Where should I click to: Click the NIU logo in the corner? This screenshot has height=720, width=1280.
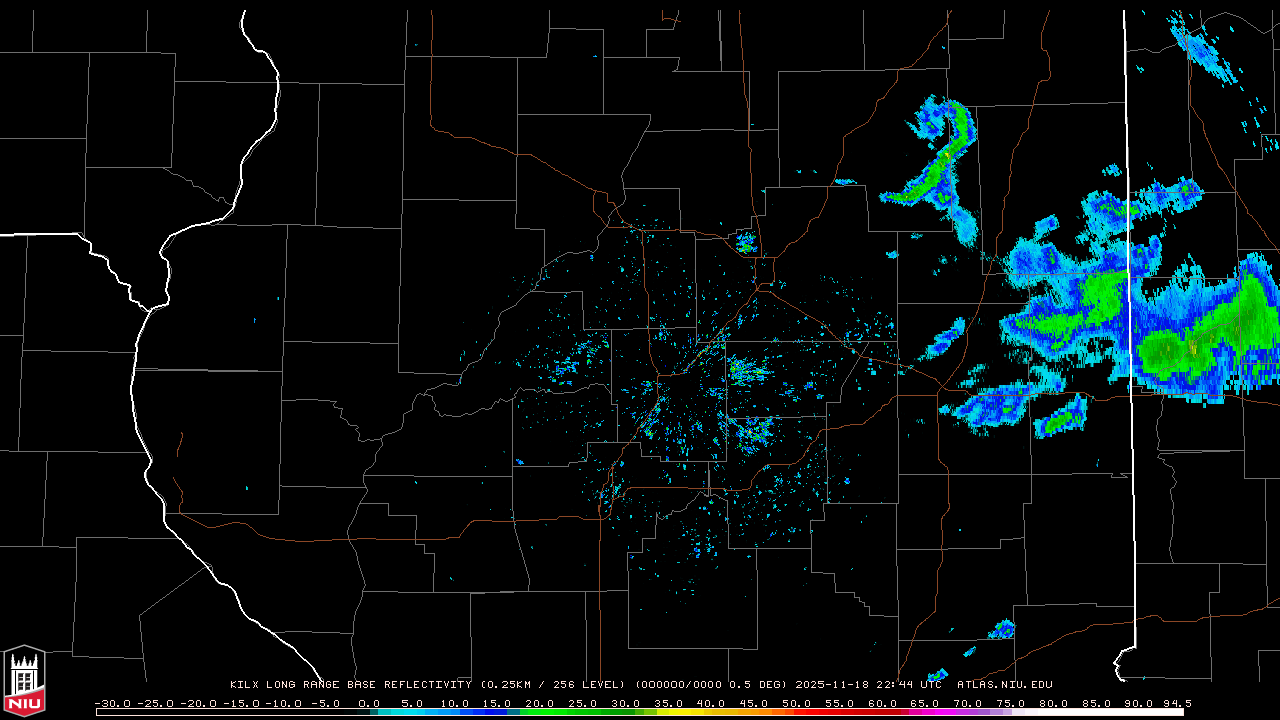coord(24,682)
